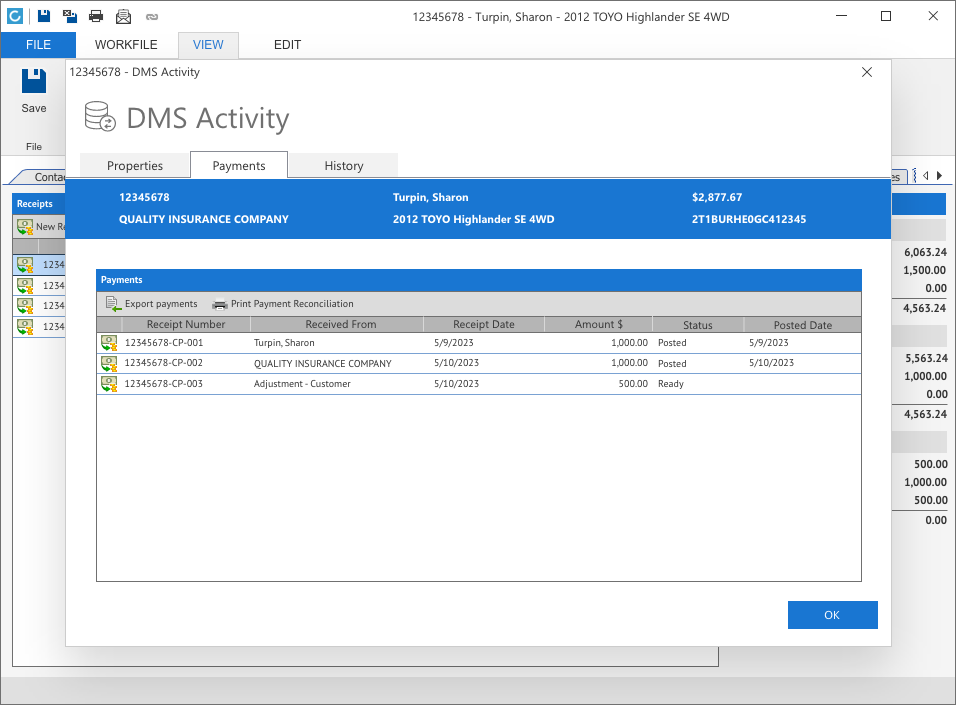Select receipt number 12345678-CP-003

click(163, 384)
